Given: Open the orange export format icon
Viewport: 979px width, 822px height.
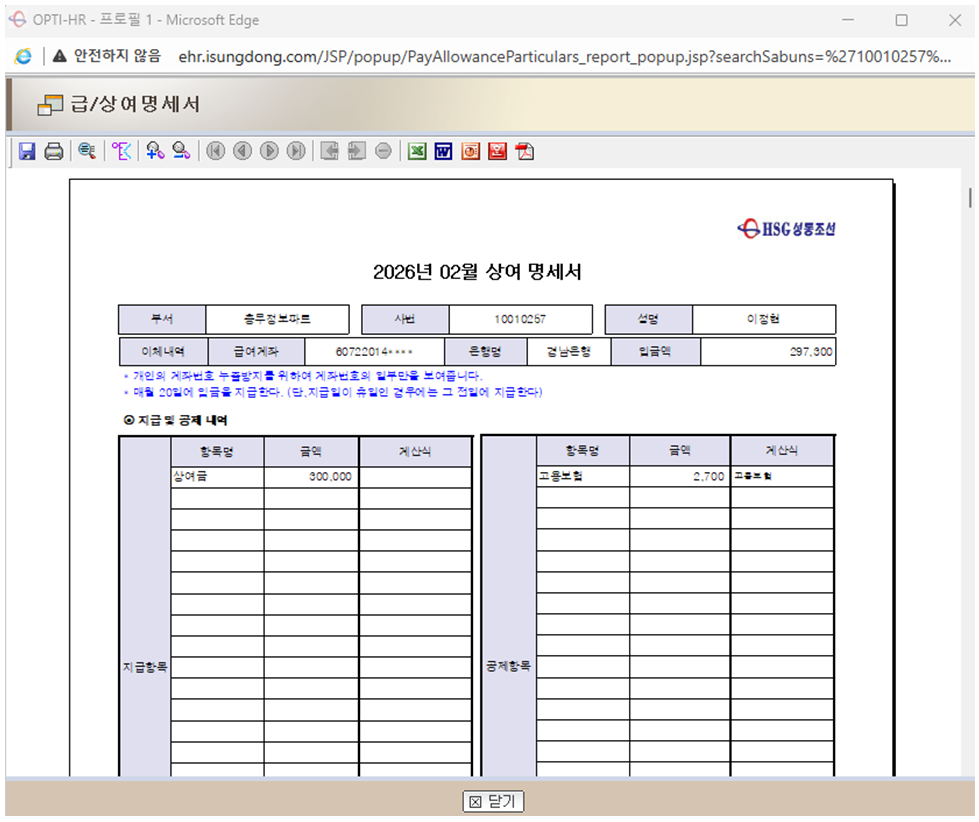Looking at the screenshot, I should click(x=468, y=151).
